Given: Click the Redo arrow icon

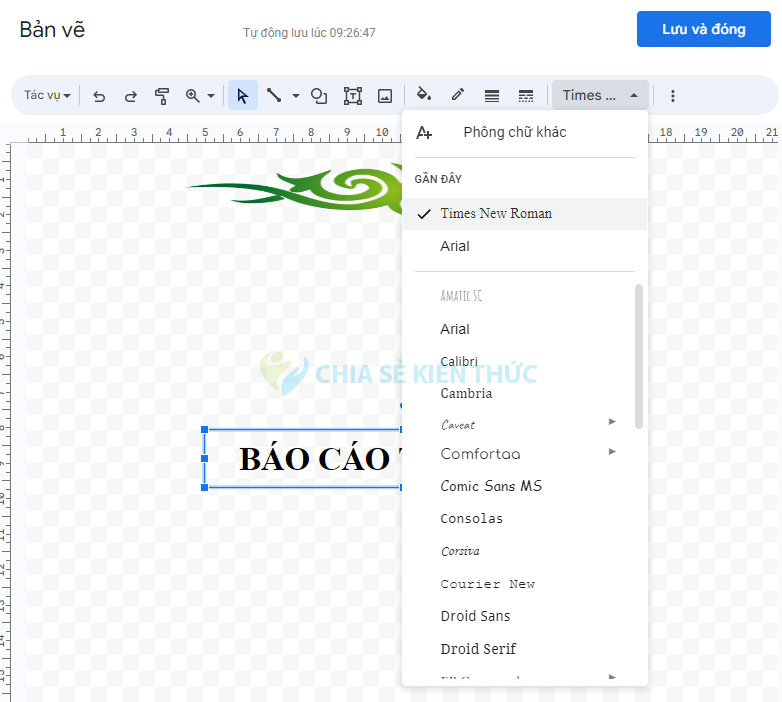Looking at the screenshot, I should point(130,96).
